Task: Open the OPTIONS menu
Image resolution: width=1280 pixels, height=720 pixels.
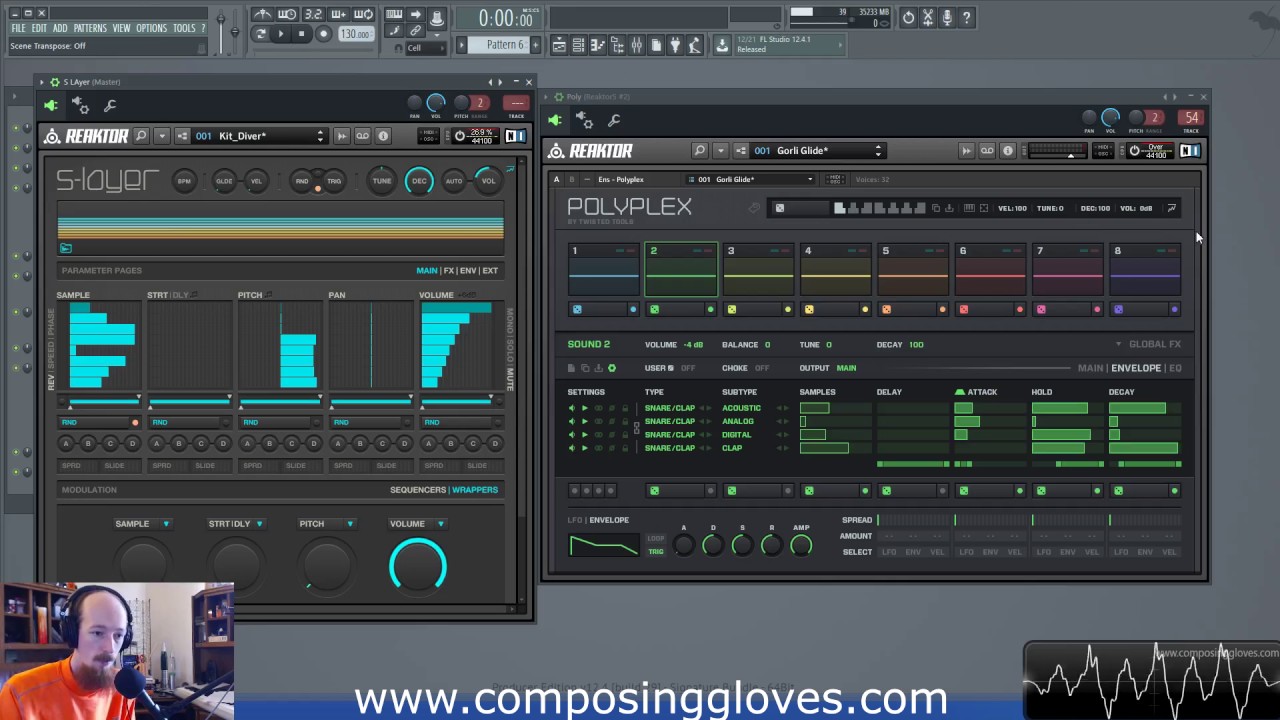Action: point(151,28)
